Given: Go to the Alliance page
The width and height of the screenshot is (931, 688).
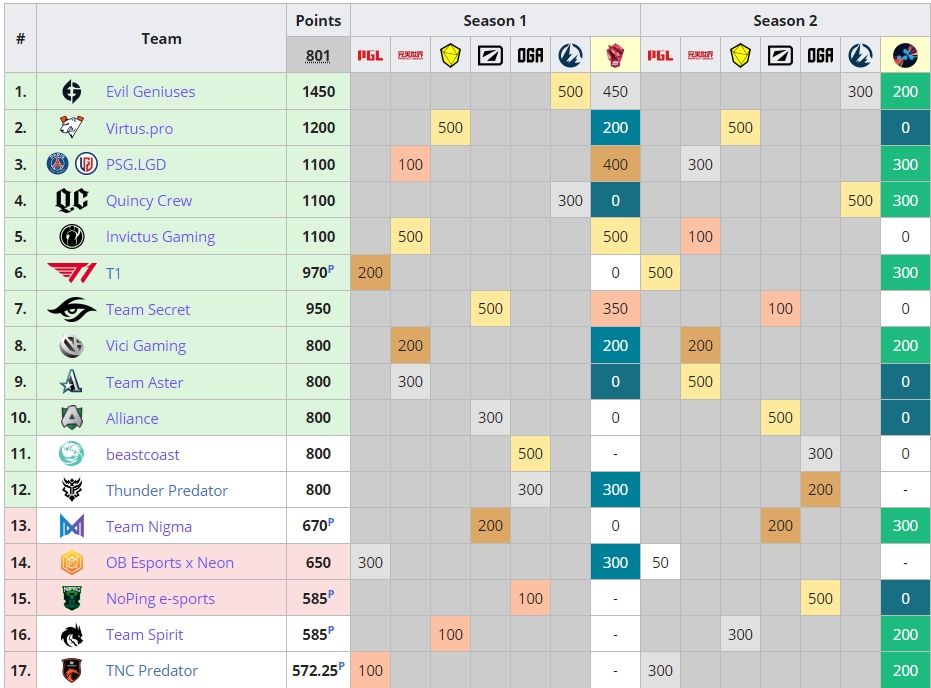Looking at the screenshot, I should coord(132,418).
